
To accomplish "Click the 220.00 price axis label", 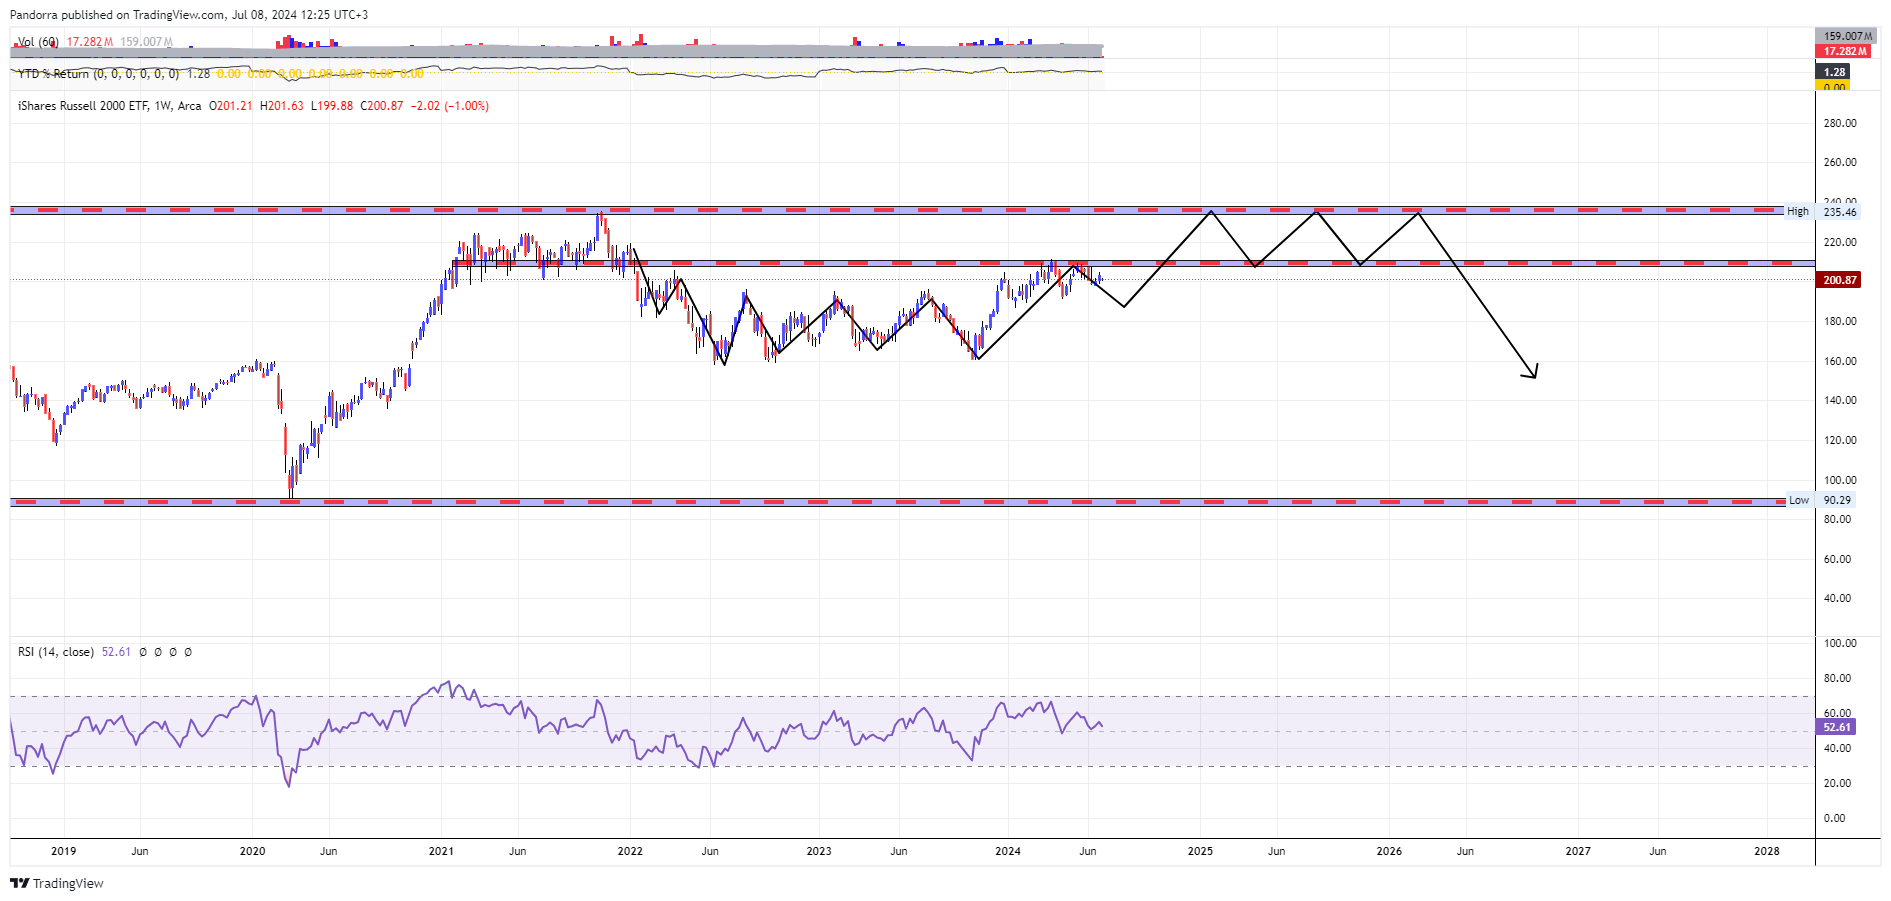I will pos(1840,242).
